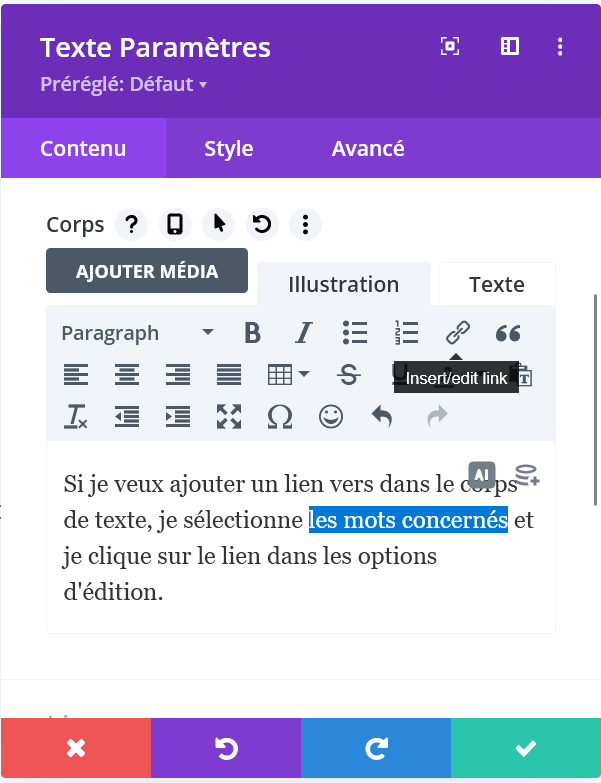
Task: Open the Paragraph format dropdown
Action: [x=137, y=333]
